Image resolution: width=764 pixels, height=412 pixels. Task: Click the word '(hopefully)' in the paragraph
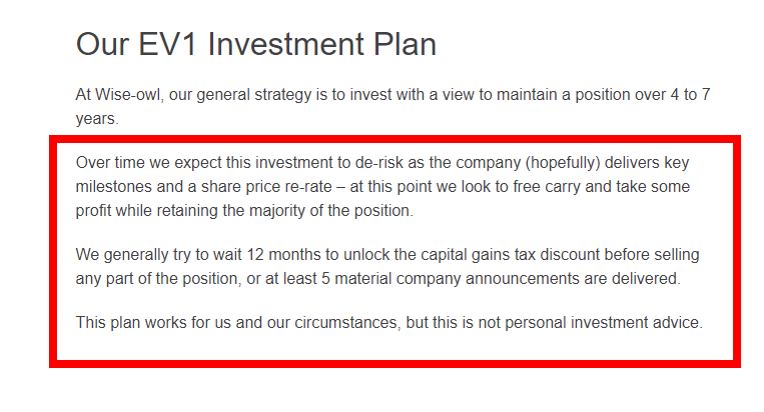(562, 163)
